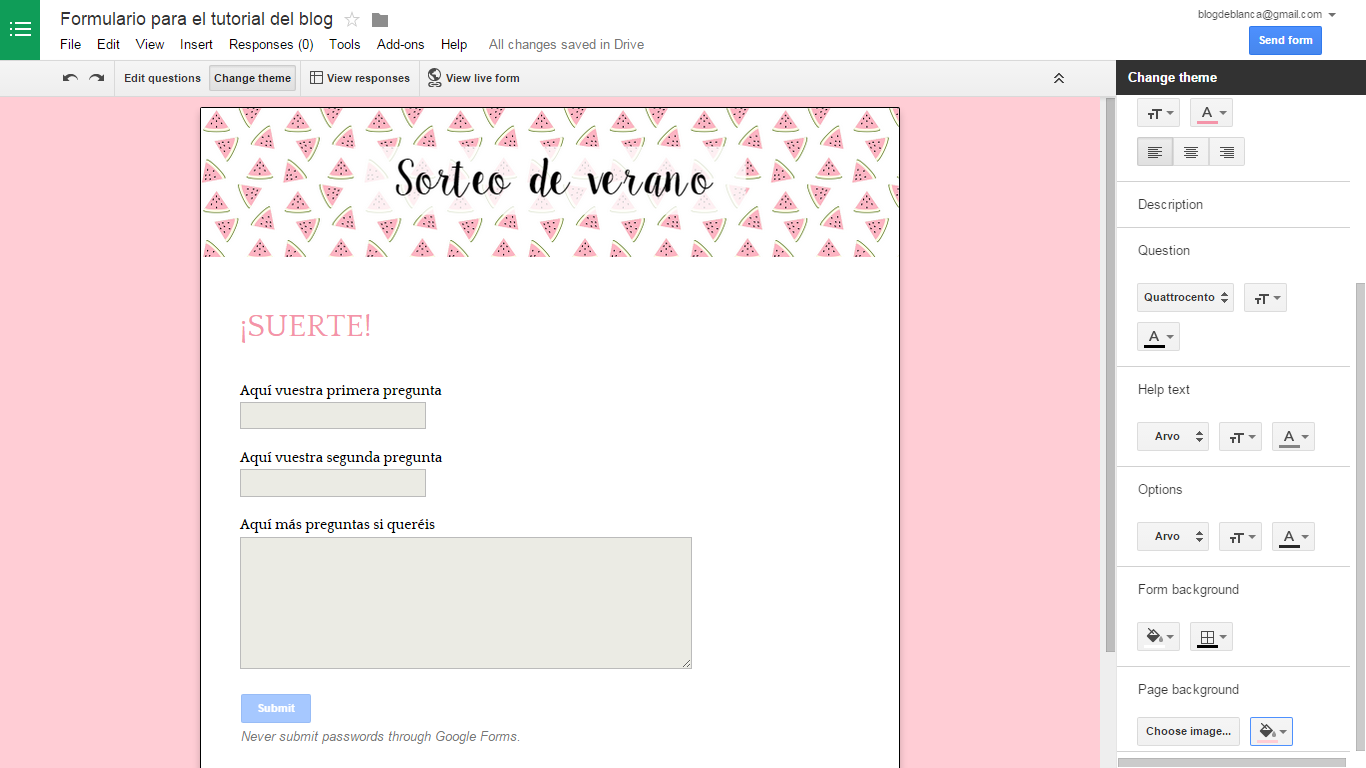1366x768 pixels.
Task: Click the View live form eye icon
Action: coord(434,77)
